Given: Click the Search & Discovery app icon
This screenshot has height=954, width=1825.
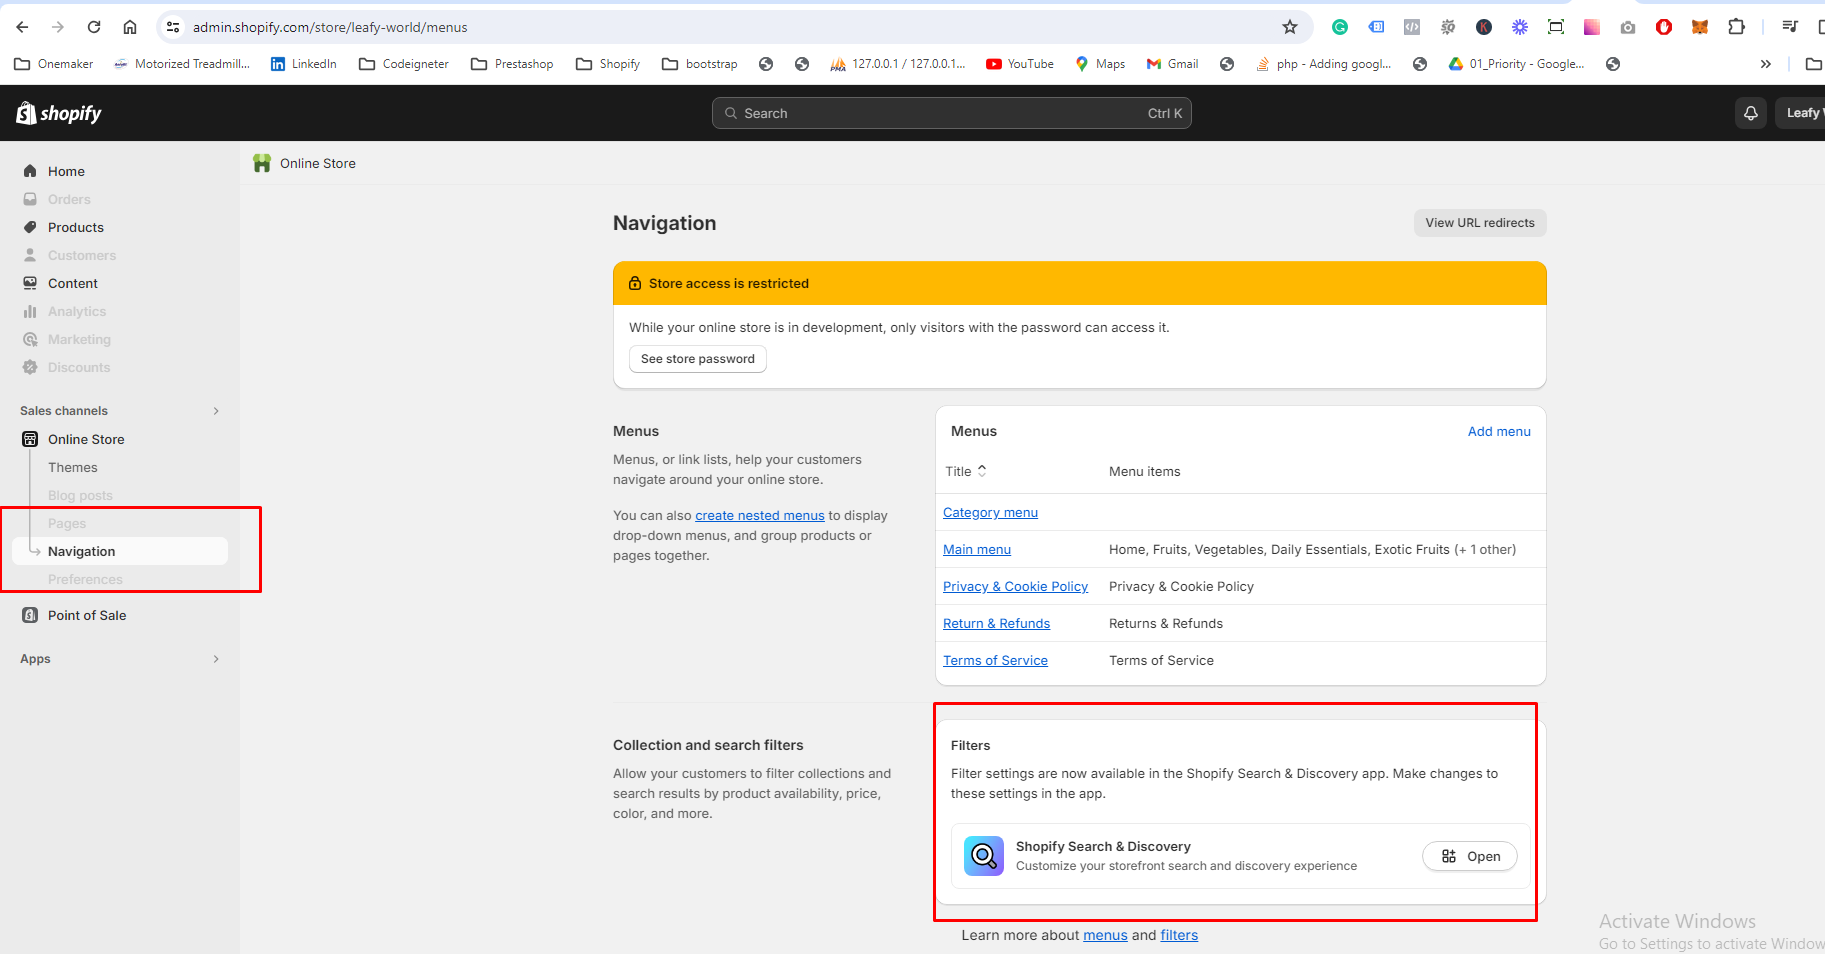Looking at the screenshot, I should point(984,856).
